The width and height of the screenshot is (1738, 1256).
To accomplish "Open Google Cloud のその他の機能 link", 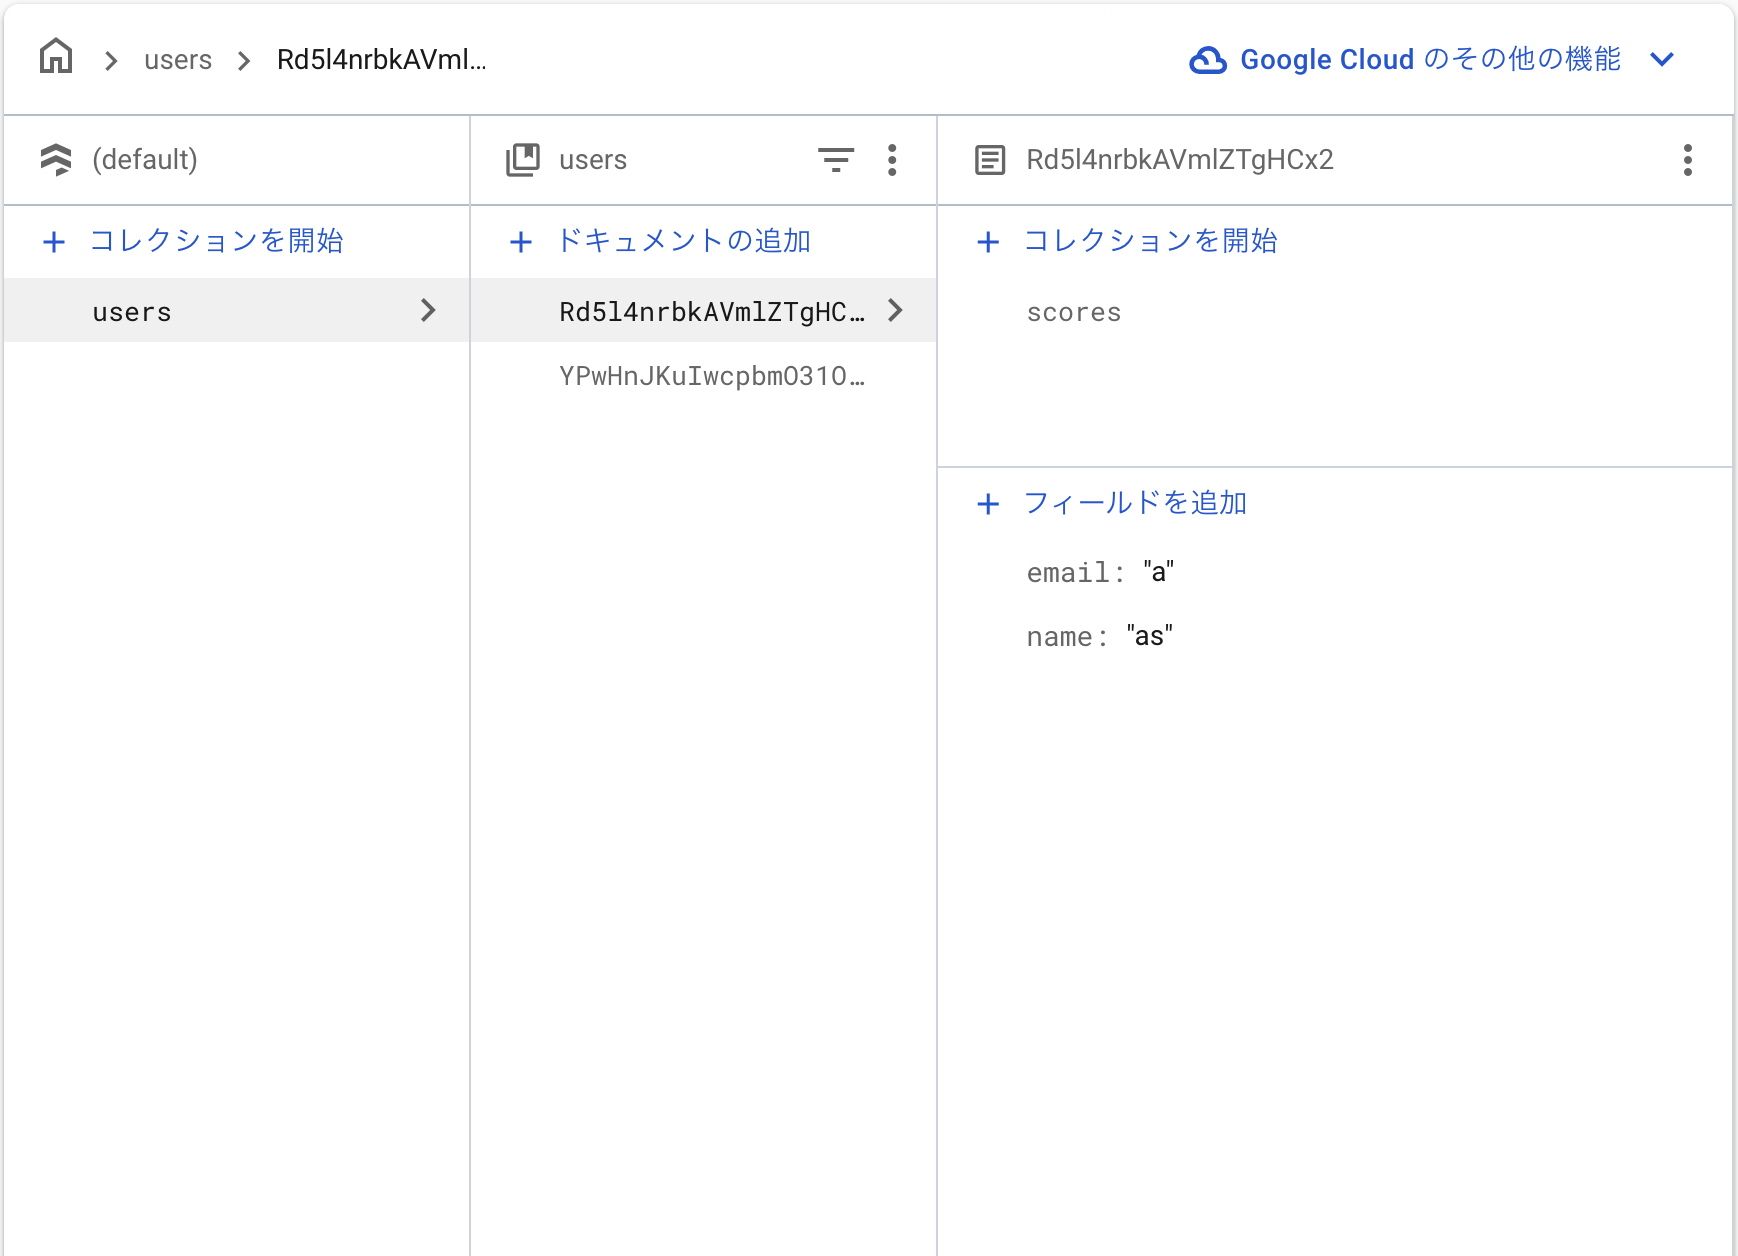I will click(x=1430, y=60).
